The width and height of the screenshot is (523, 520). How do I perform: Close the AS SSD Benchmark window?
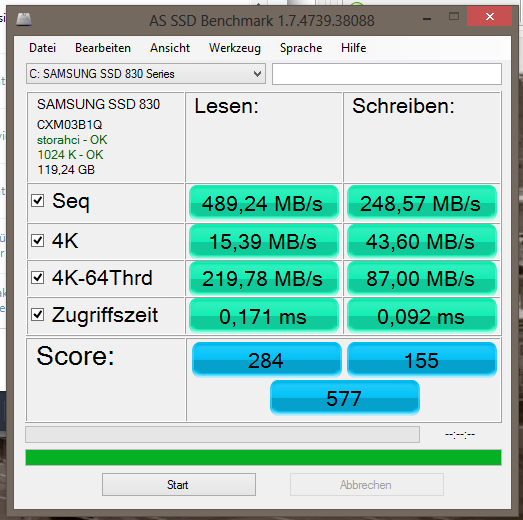489,16
